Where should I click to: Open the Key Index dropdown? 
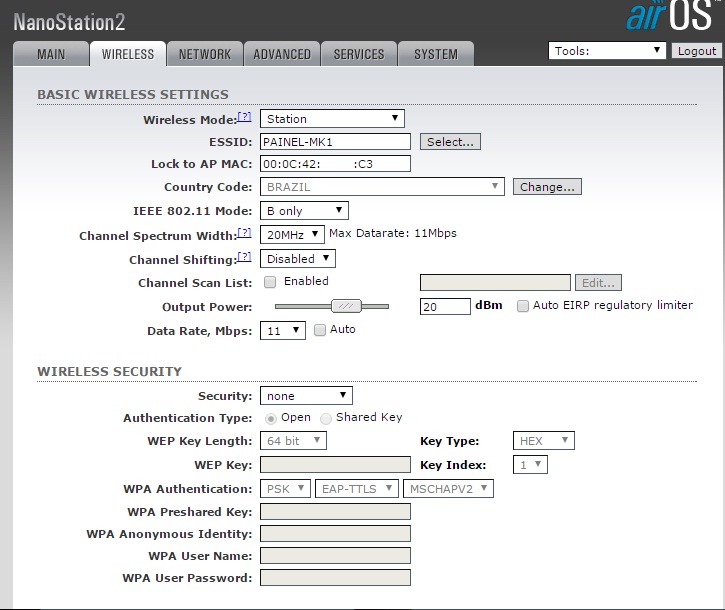pyautogui.click(x=530, y=464)
